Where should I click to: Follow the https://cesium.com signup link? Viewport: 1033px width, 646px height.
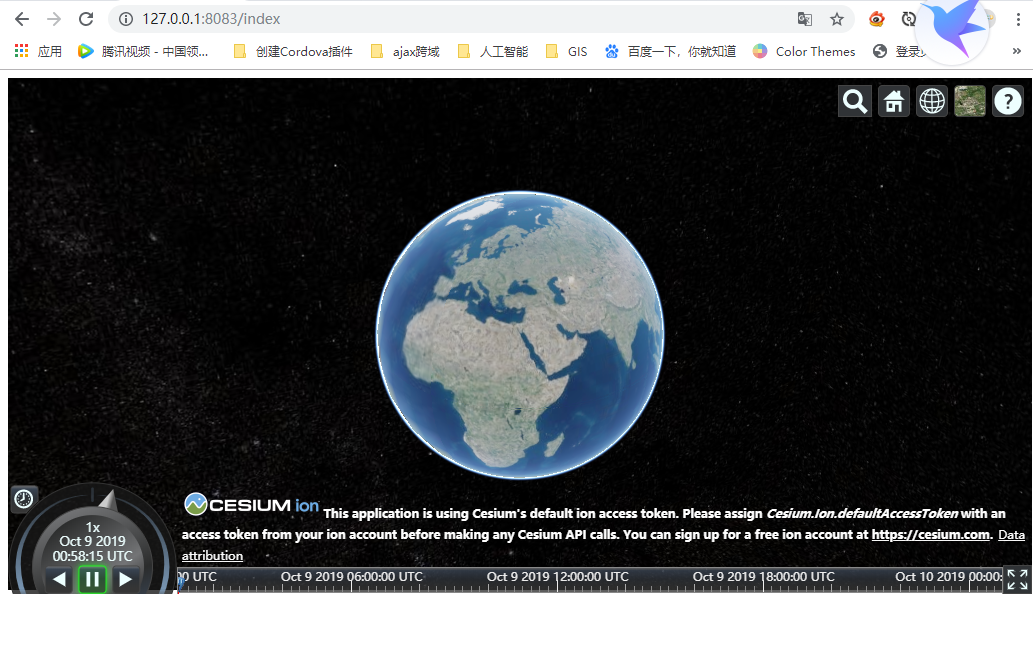click(930, 534)
